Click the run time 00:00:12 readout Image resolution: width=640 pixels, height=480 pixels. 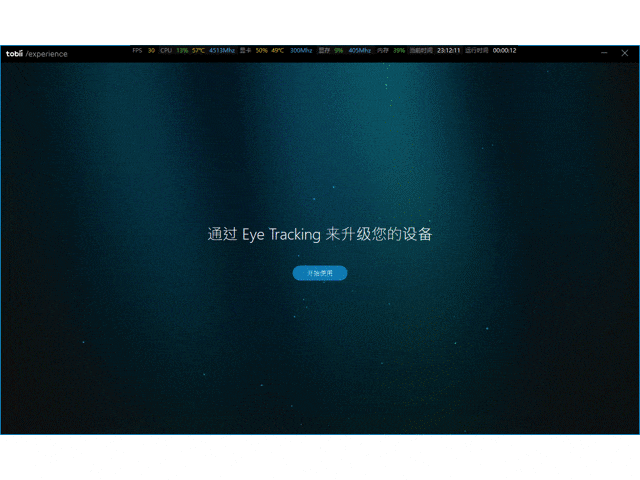point(504,51)
